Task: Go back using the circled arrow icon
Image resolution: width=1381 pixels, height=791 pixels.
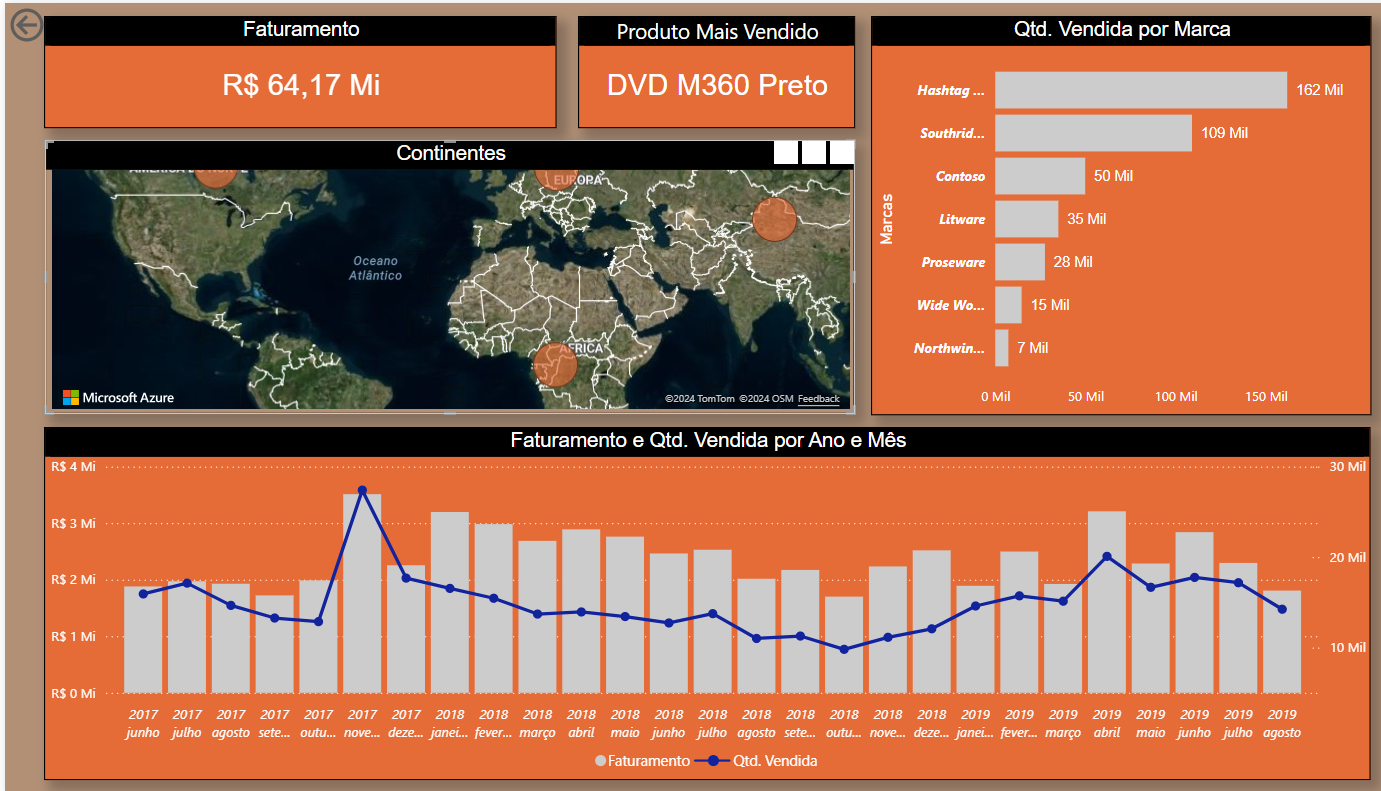Action: pos(25,25)
